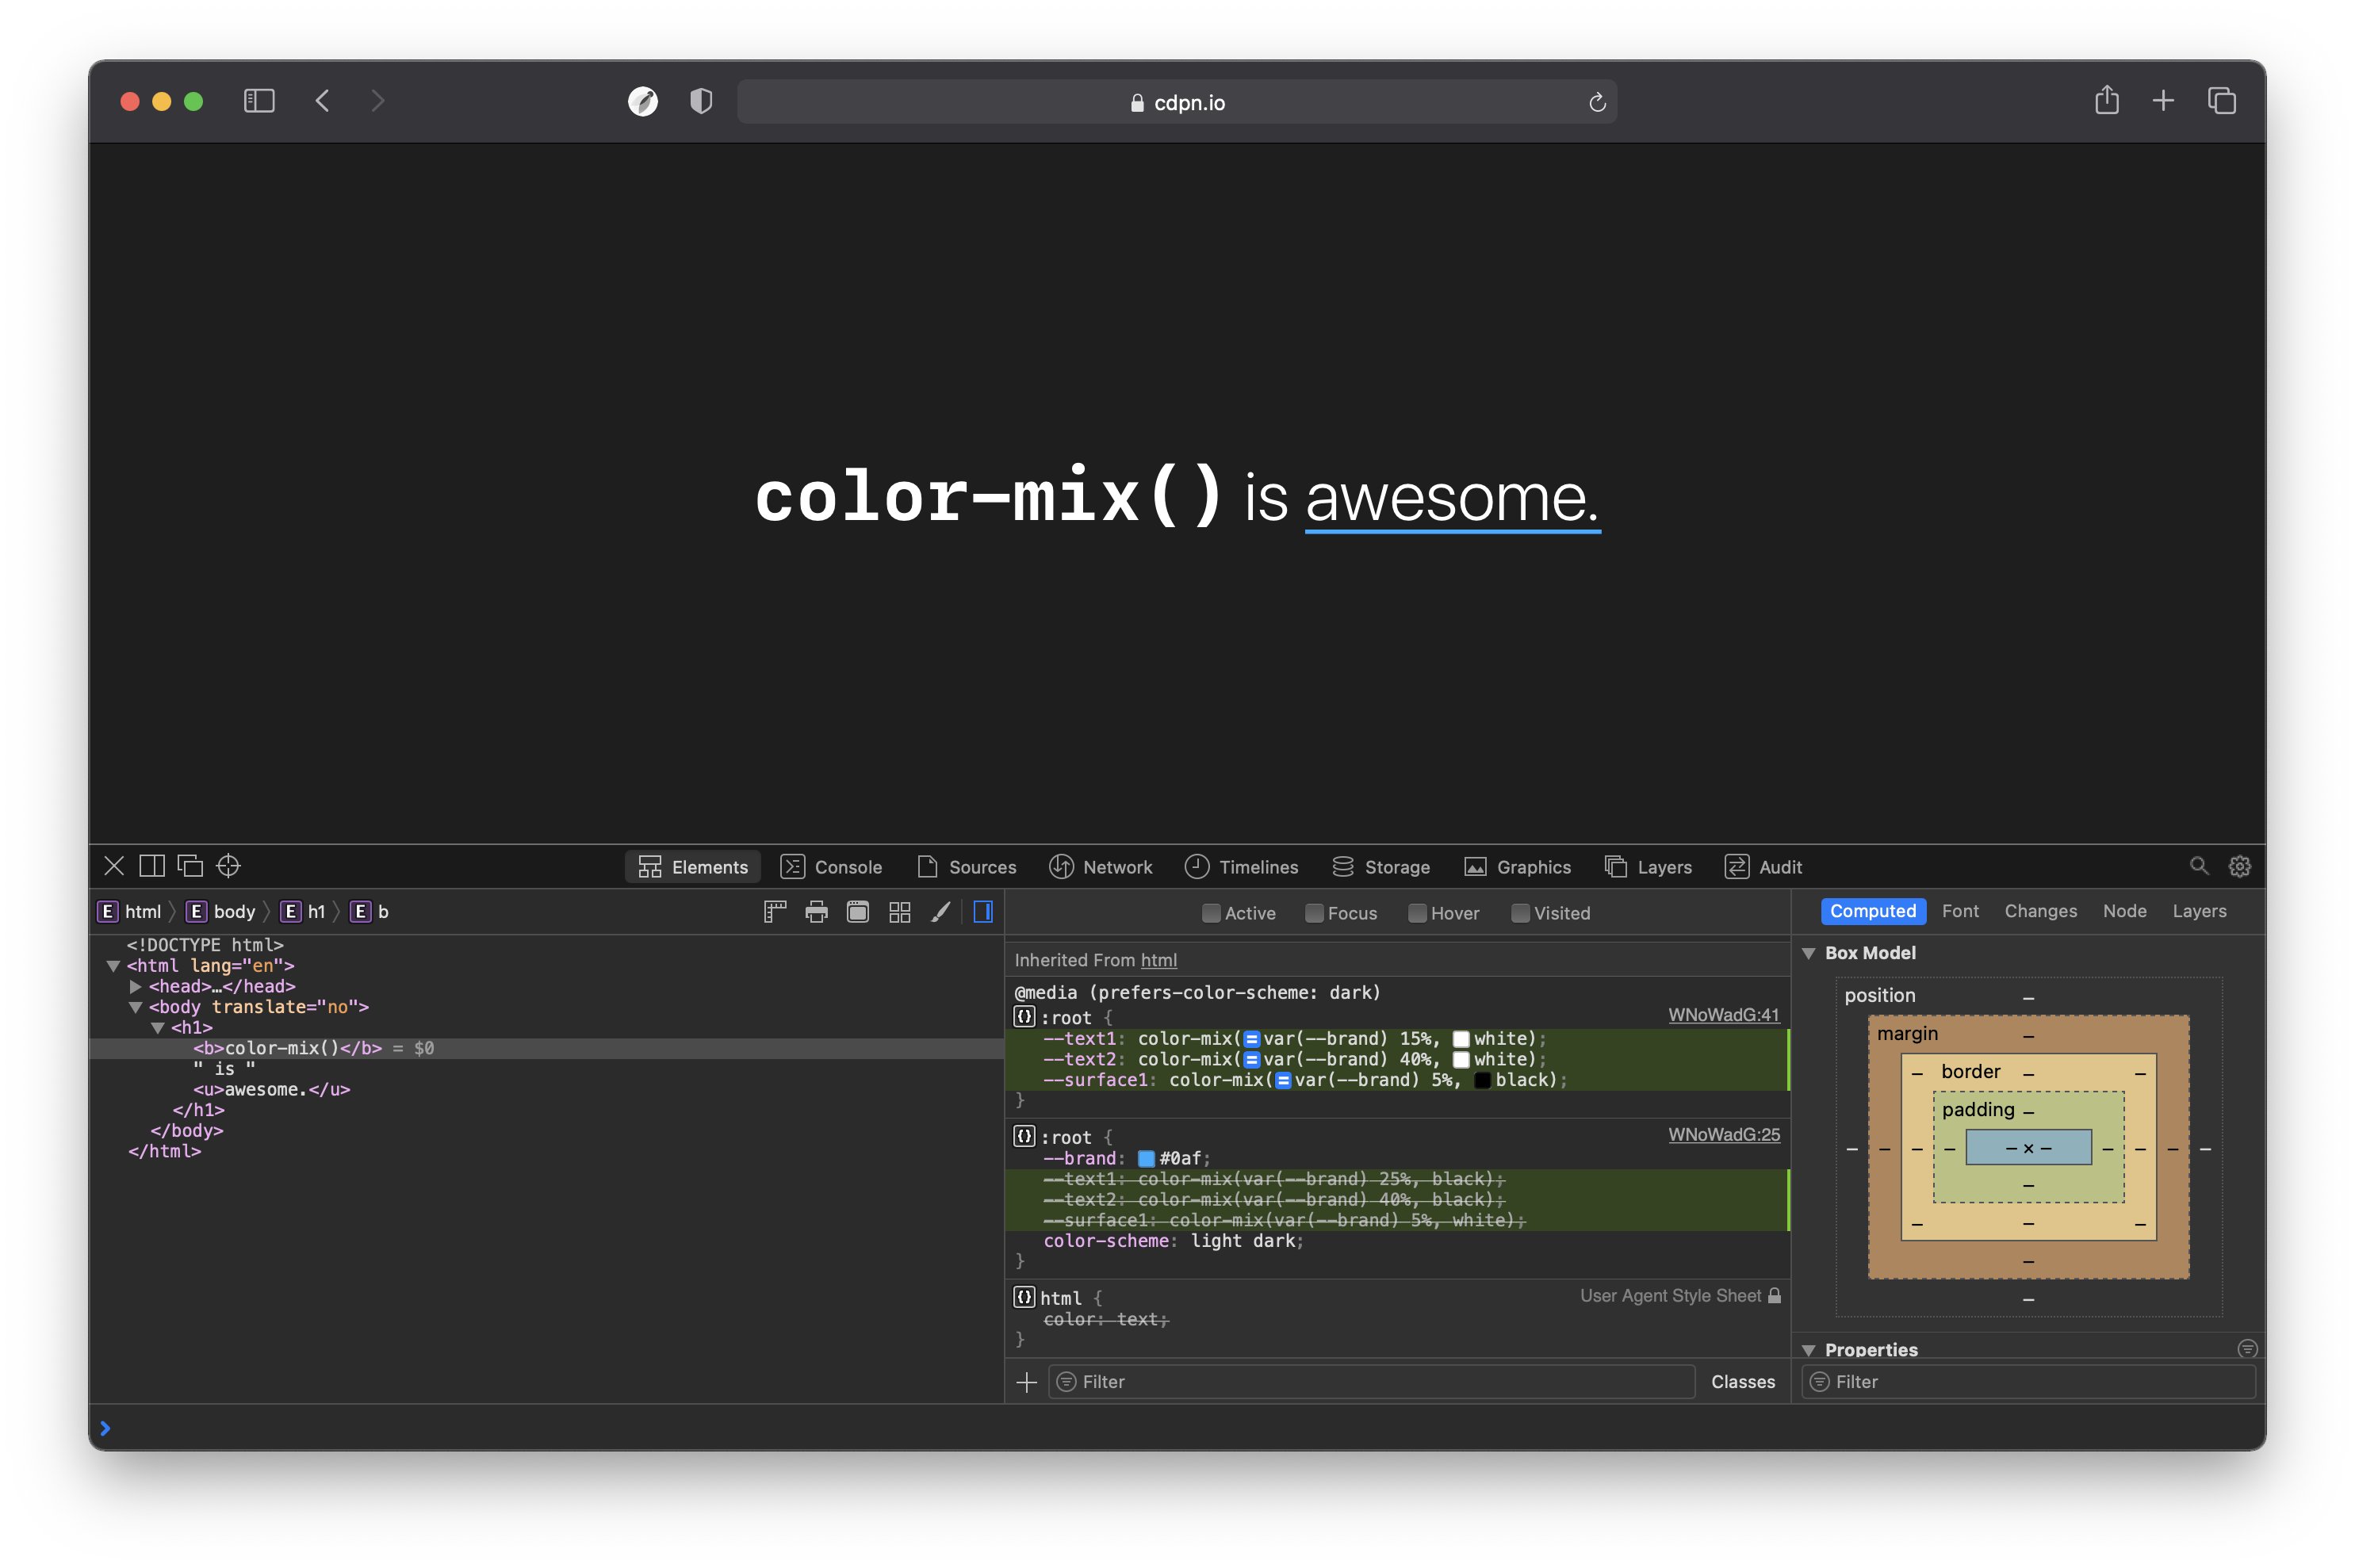Enable the Focus pseudo-class checkbox
2355x1568 pixels.
point(1314,913)
